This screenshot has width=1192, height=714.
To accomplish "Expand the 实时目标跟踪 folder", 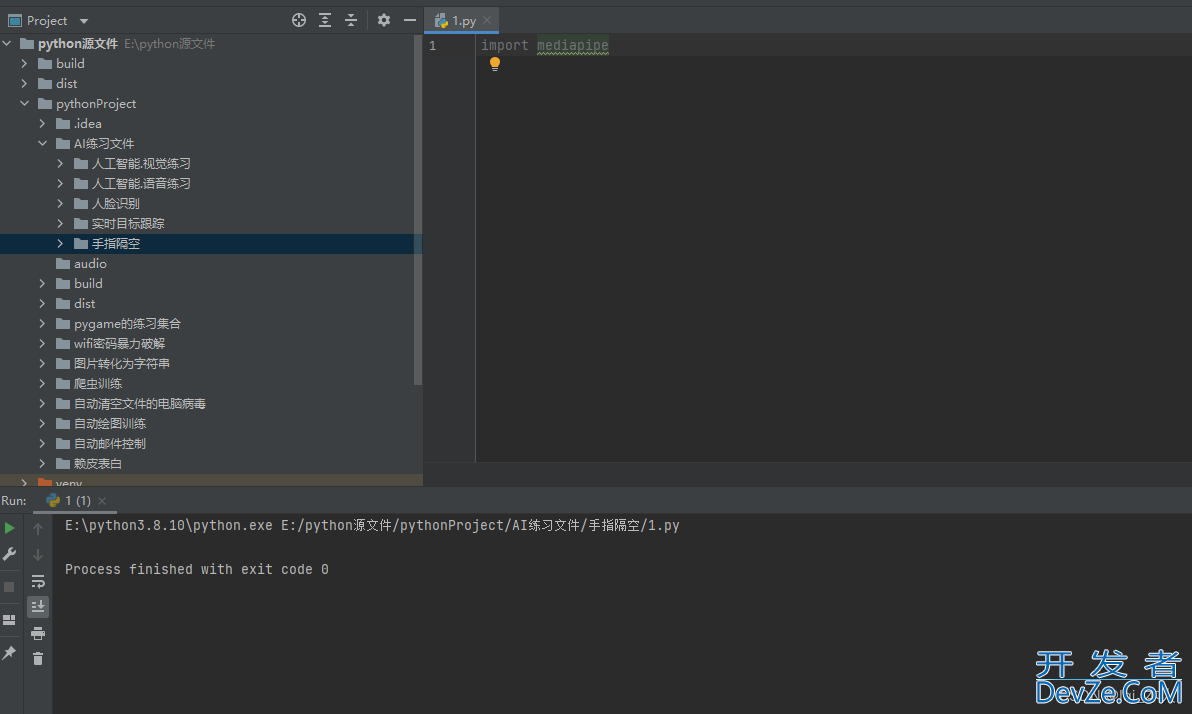I will point(61,224).
